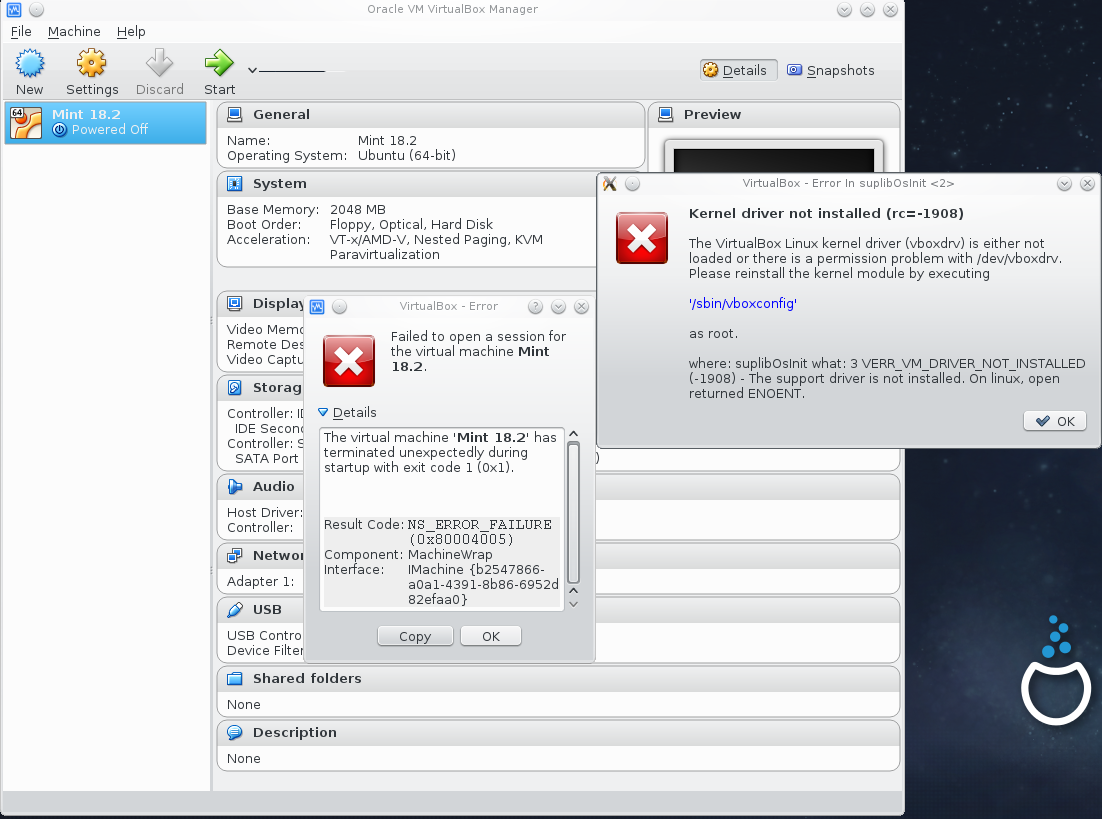1102x819 pixels.
Task: Switch to Details view
Action: click(739, 70)
